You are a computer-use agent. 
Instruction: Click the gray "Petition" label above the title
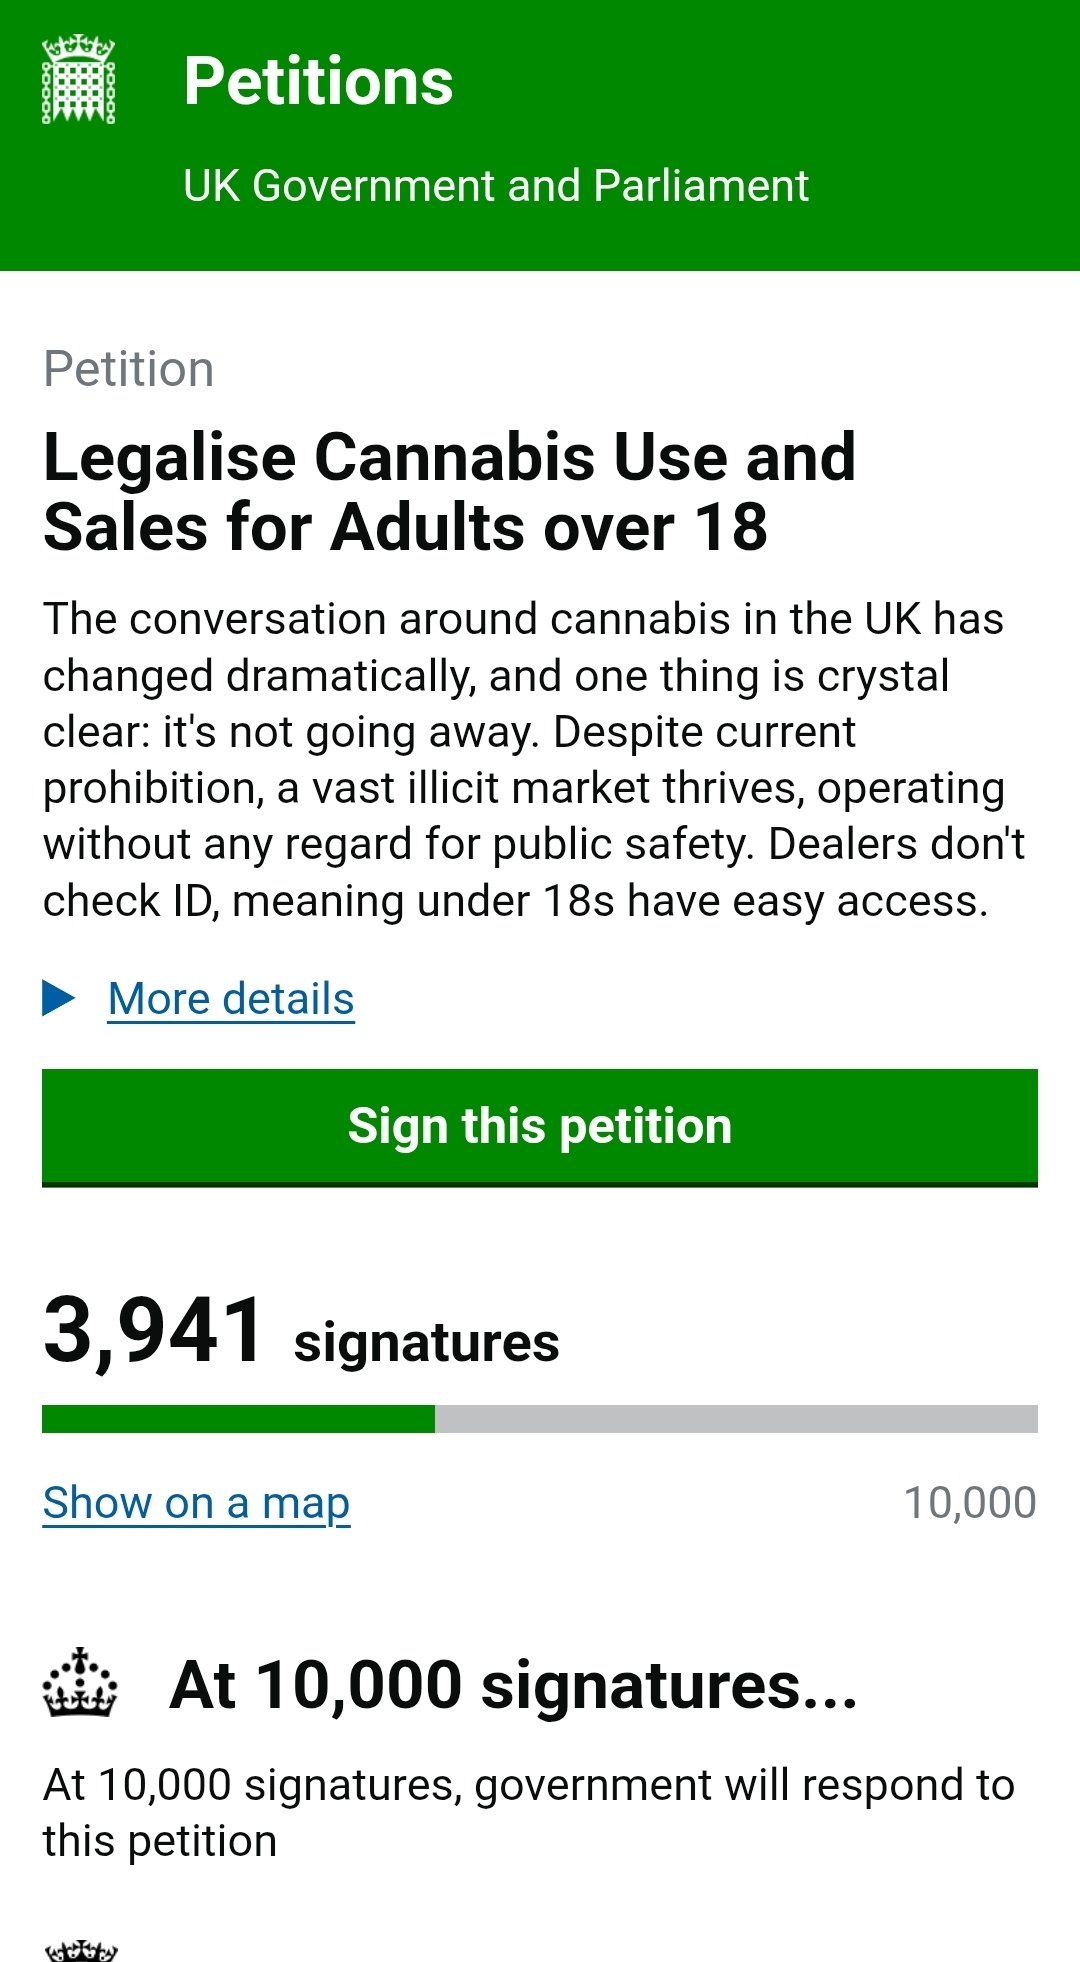128,369
